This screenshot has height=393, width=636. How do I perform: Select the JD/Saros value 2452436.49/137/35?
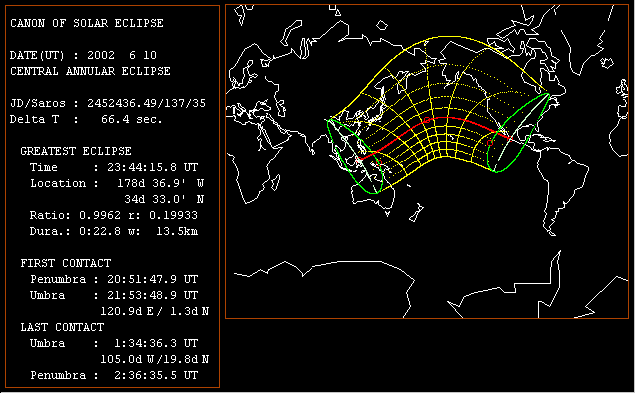146,103
